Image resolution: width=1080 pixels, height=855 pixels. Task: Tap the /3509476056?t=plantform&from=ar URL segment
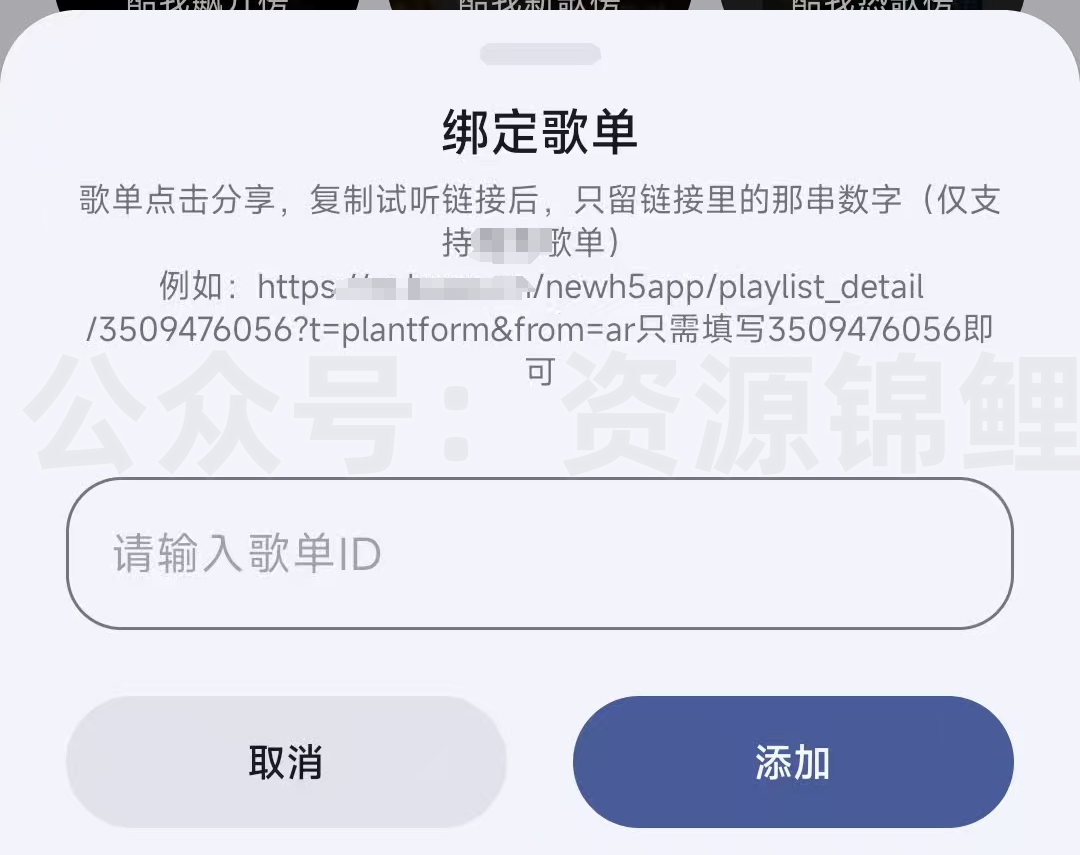(x=359, y=330)
